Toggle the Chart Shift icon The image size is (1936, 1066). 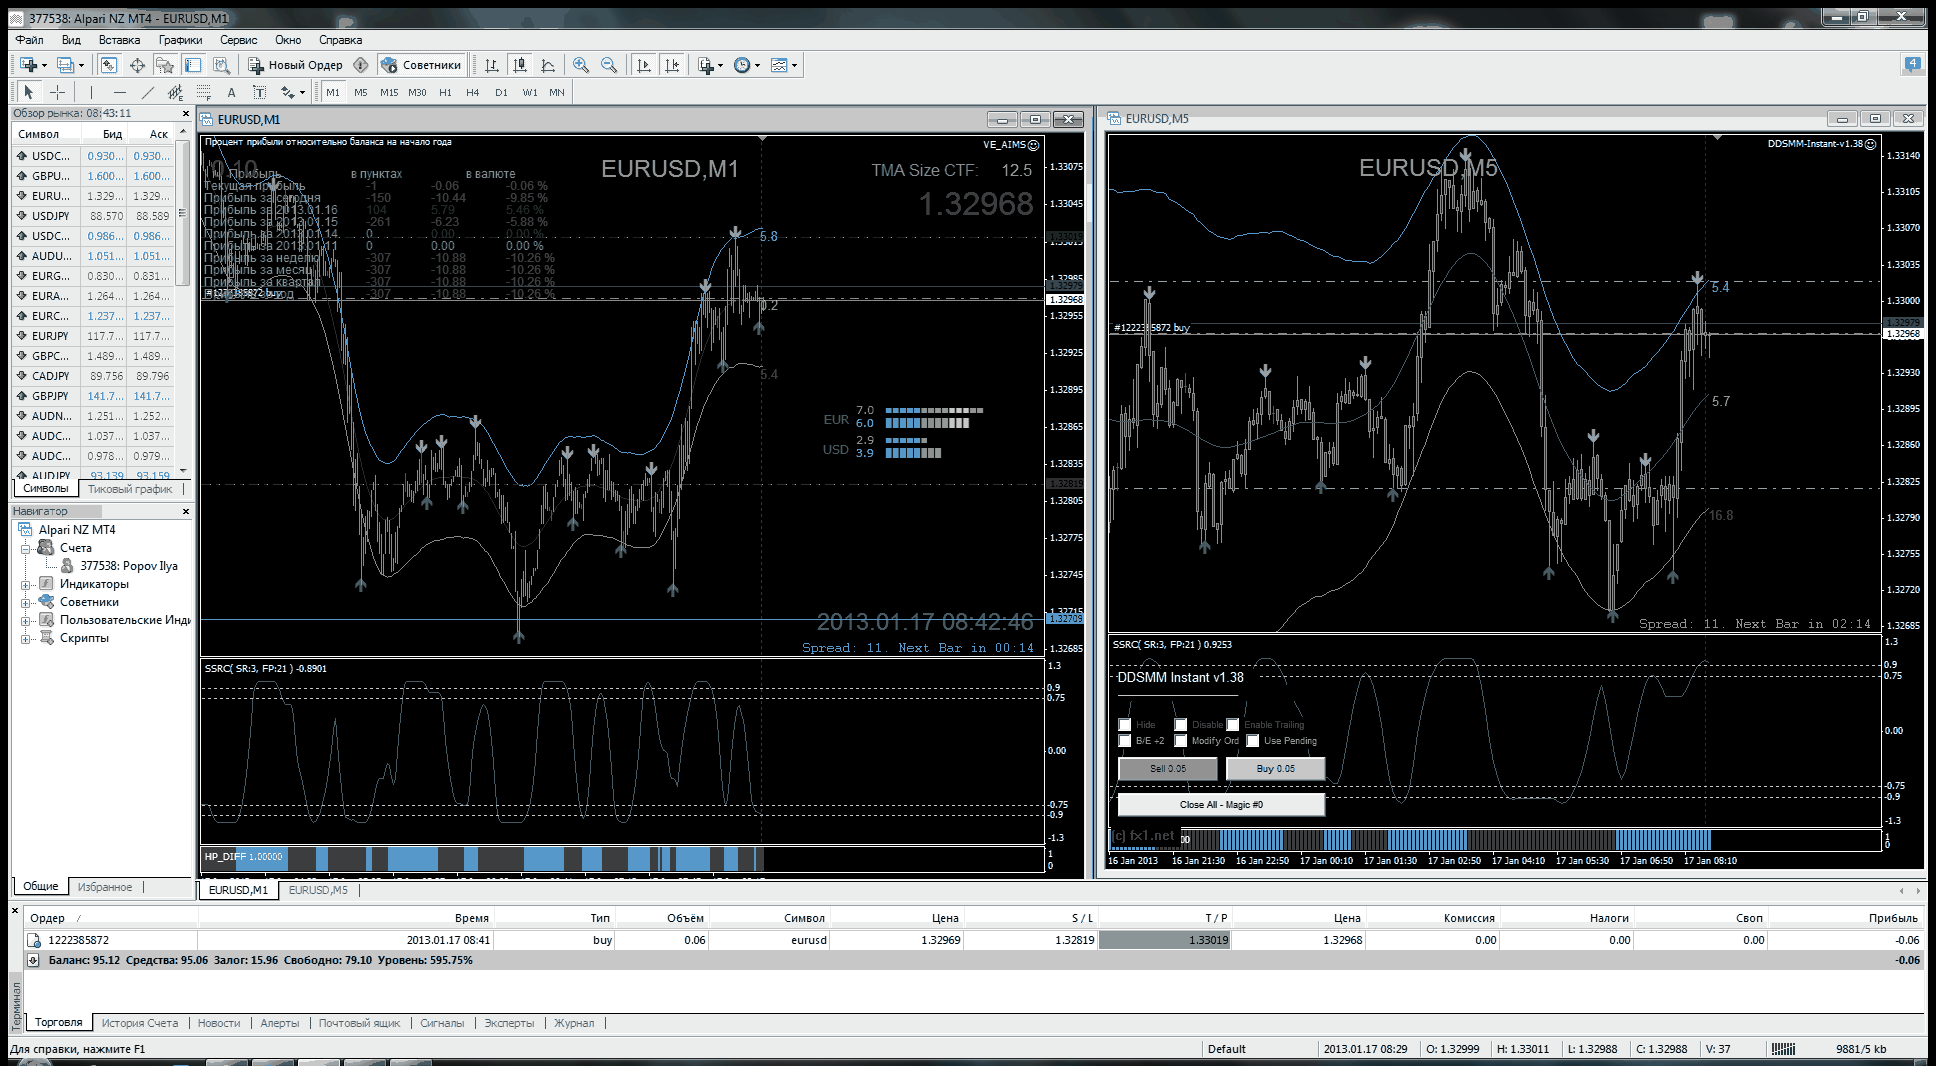[672, 65]
